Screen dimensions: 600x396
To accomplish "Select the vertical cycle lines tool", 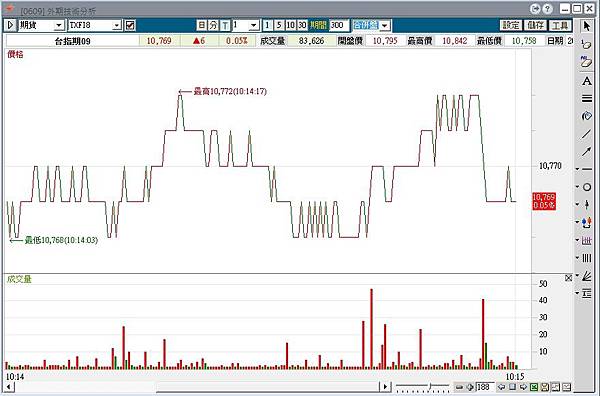I will click(587, 258).
